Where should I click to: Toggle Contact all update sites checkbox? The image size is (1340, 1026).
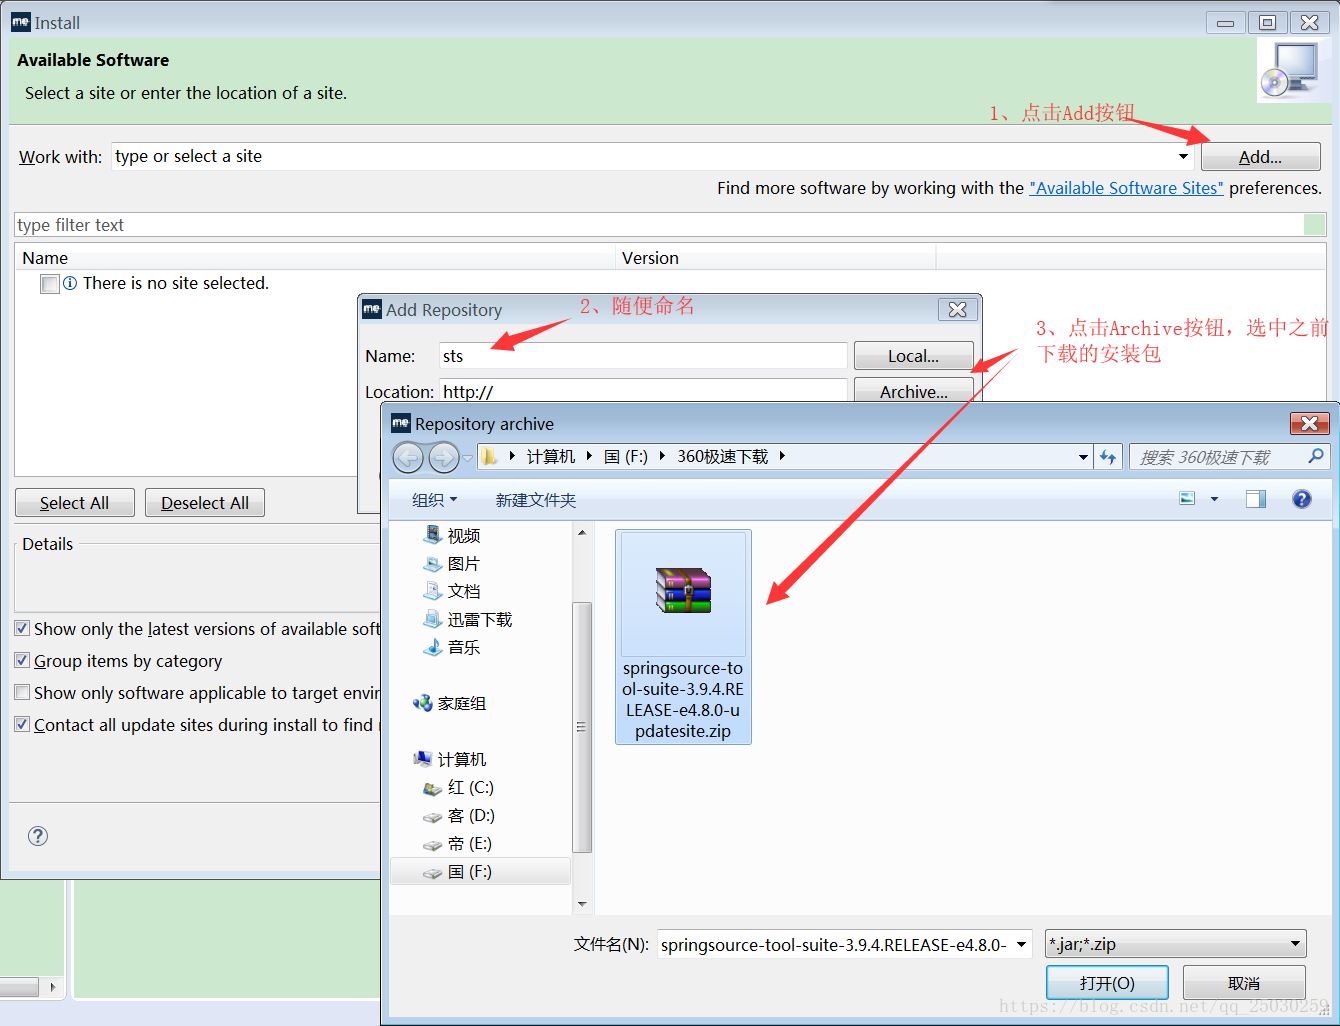click(x=22, y=725)
